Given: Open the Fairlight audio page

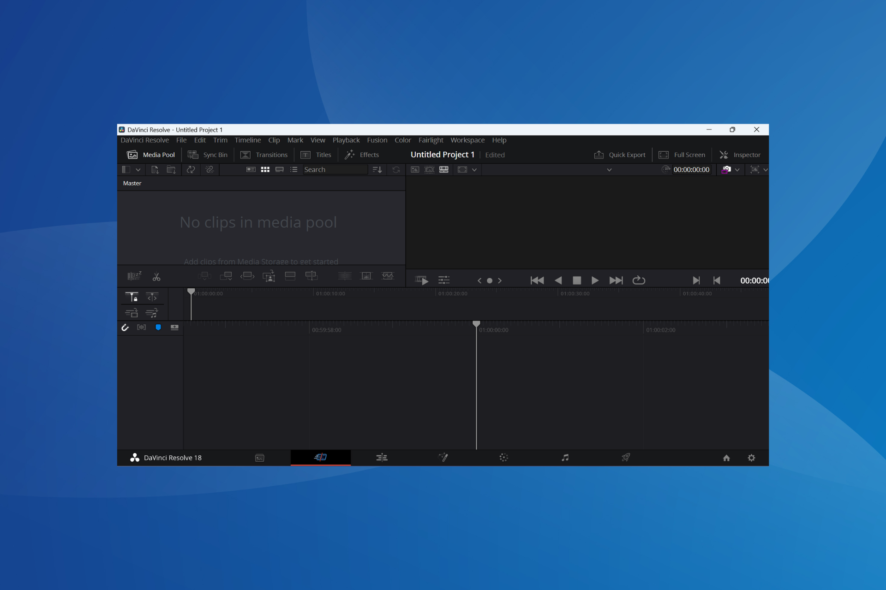Looking at the screenshot, I should (x=564, y=457).
